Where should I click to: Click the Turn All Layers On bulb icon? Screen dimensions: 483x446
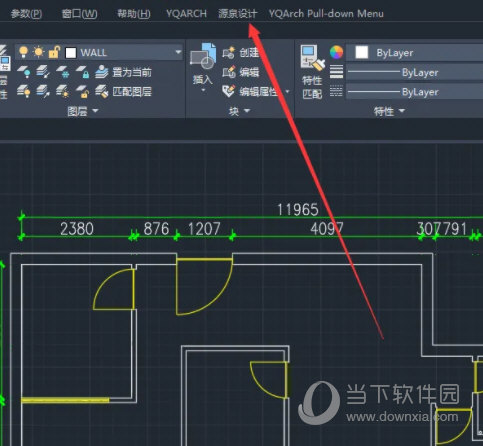pyautogui.click(x=24, y=91)
